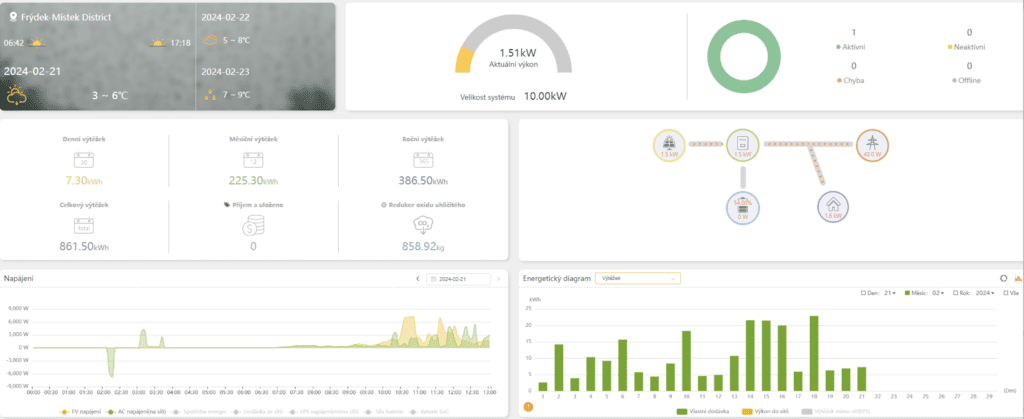
Task: Click the Napájení panel title
Action: click(x=19, y=279)
